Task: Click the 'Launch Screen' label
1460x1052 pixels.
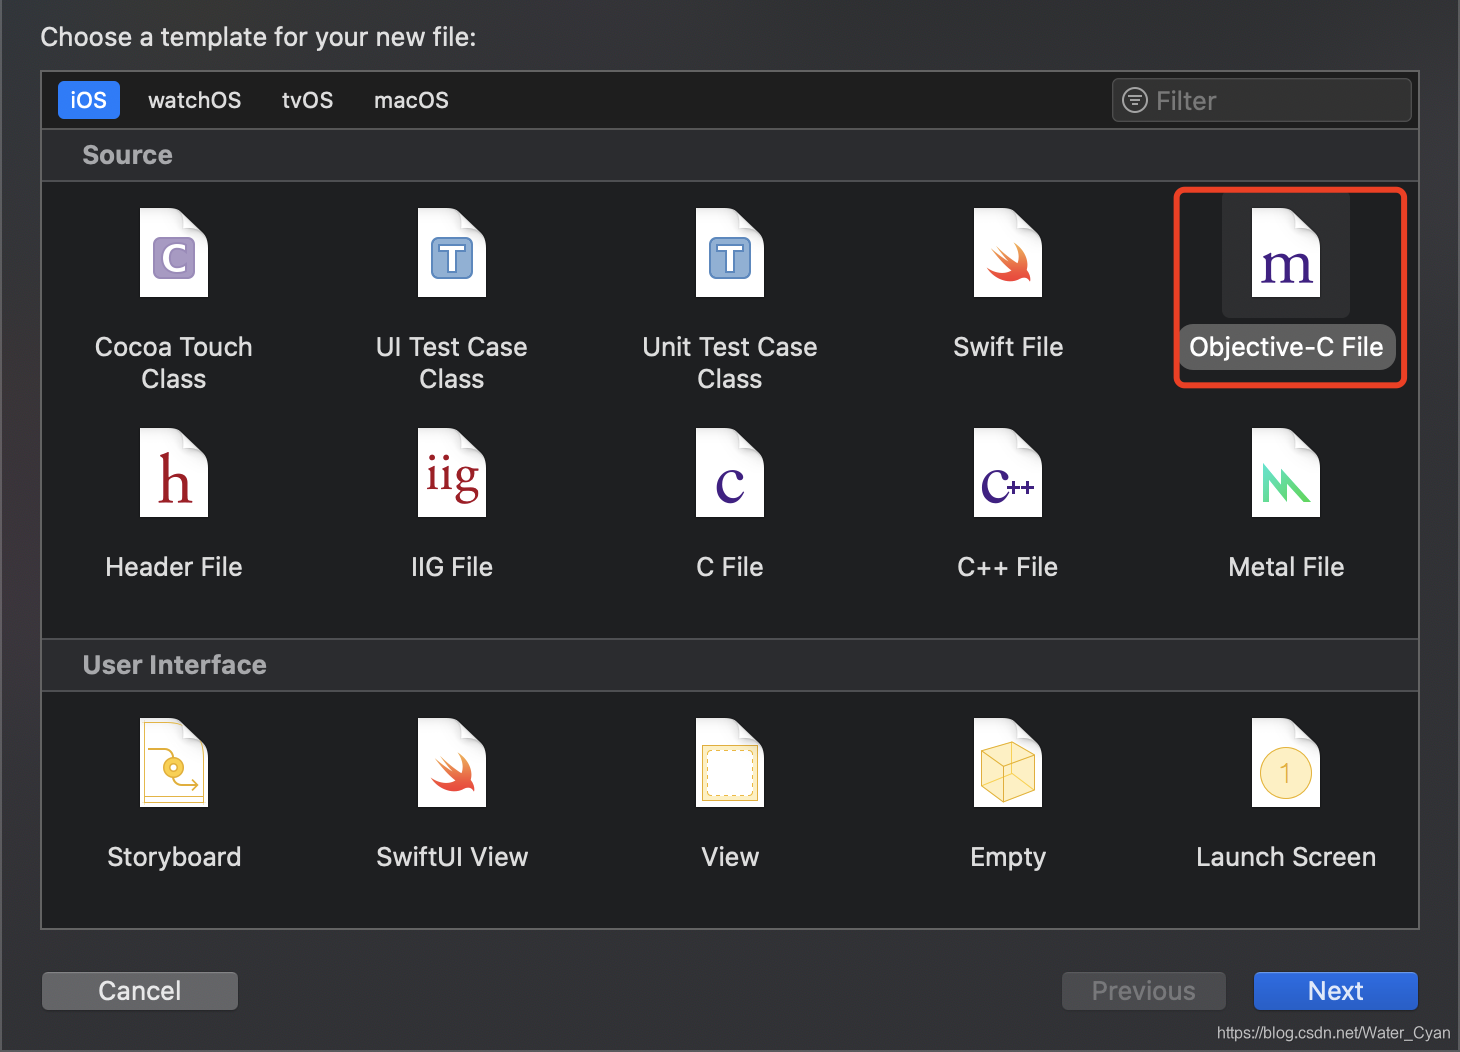Action: [x=1286, y=857]
